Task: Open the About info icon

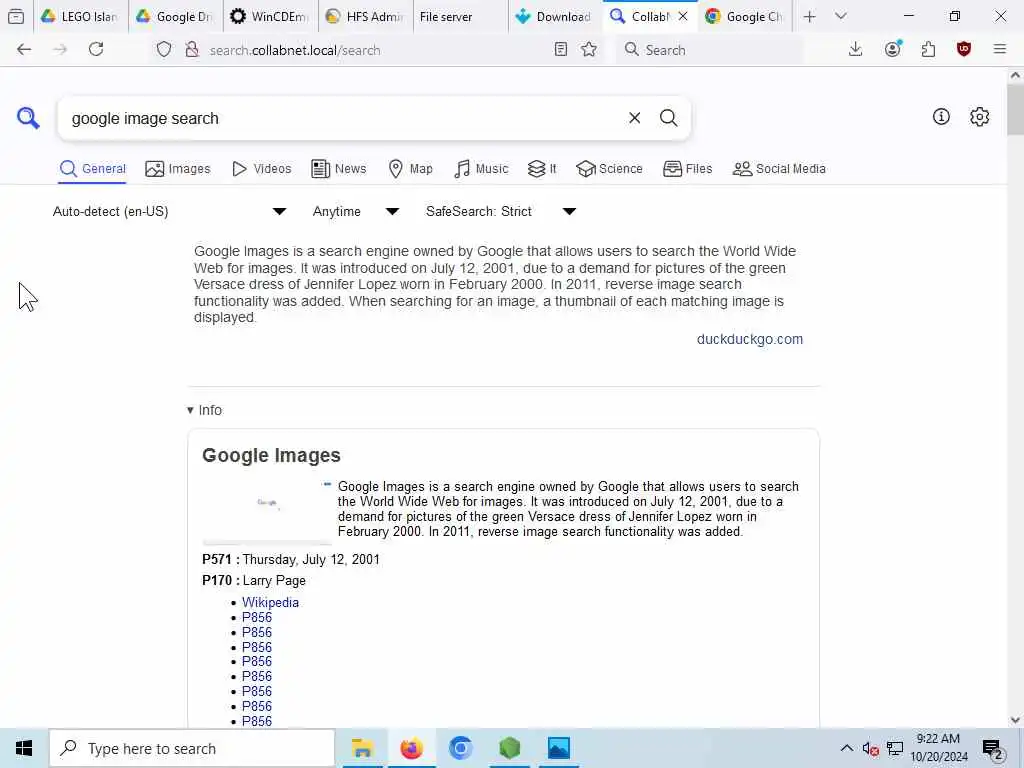Action: coord(941,117)
